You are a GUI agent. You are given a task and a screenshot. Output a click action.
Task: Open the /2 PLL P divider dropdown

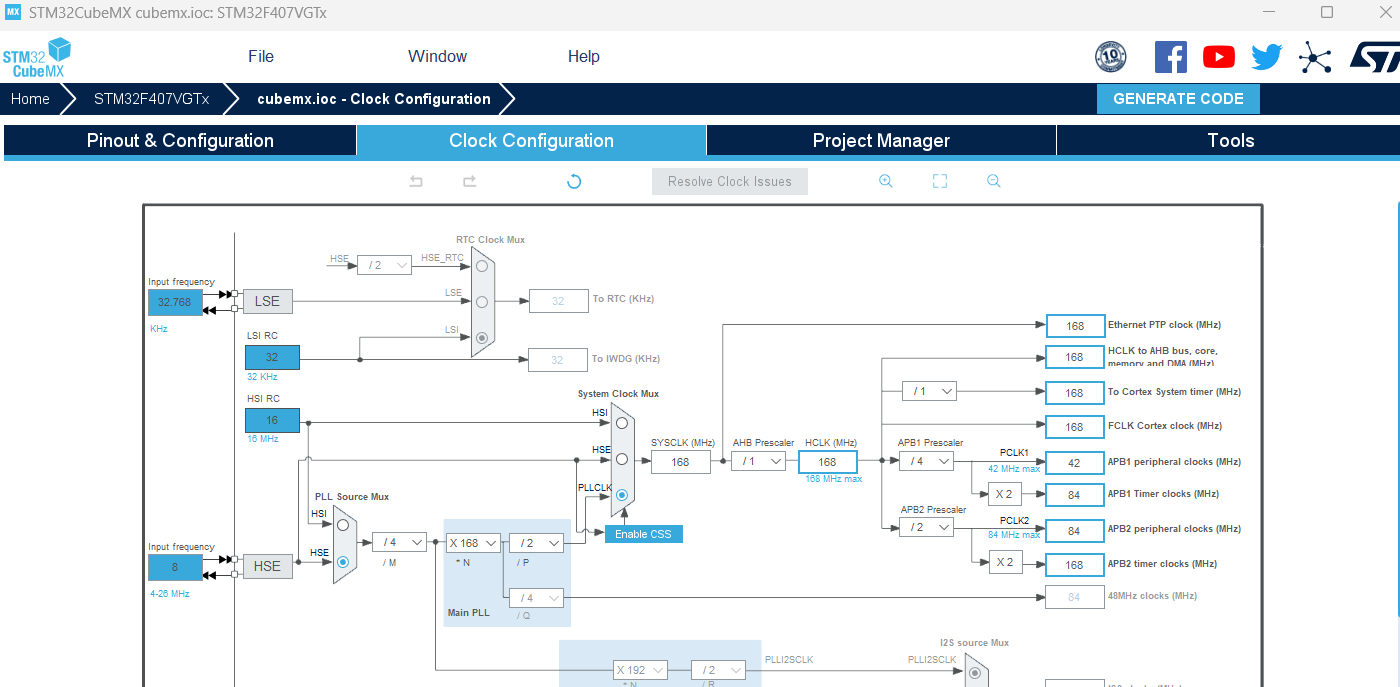pyautogui.click(x=536, y=543)
